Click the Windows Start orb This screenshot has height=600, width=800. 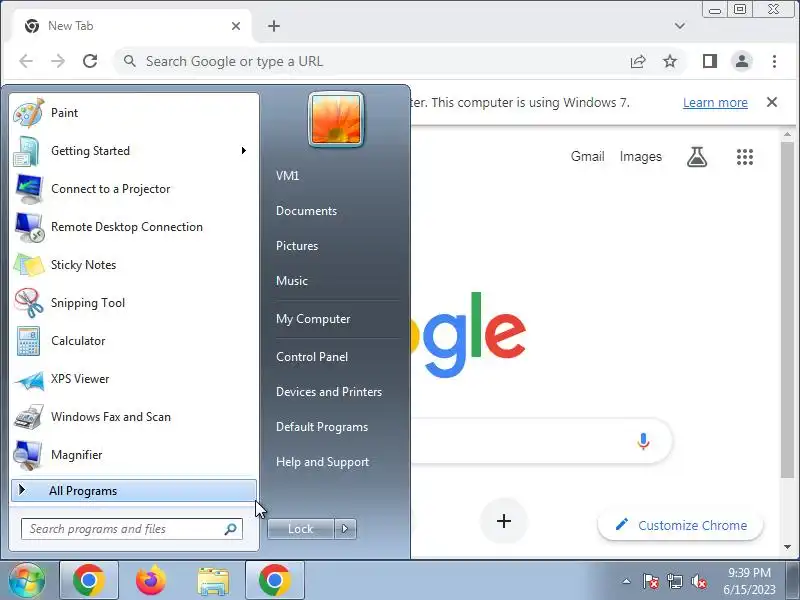27,580
